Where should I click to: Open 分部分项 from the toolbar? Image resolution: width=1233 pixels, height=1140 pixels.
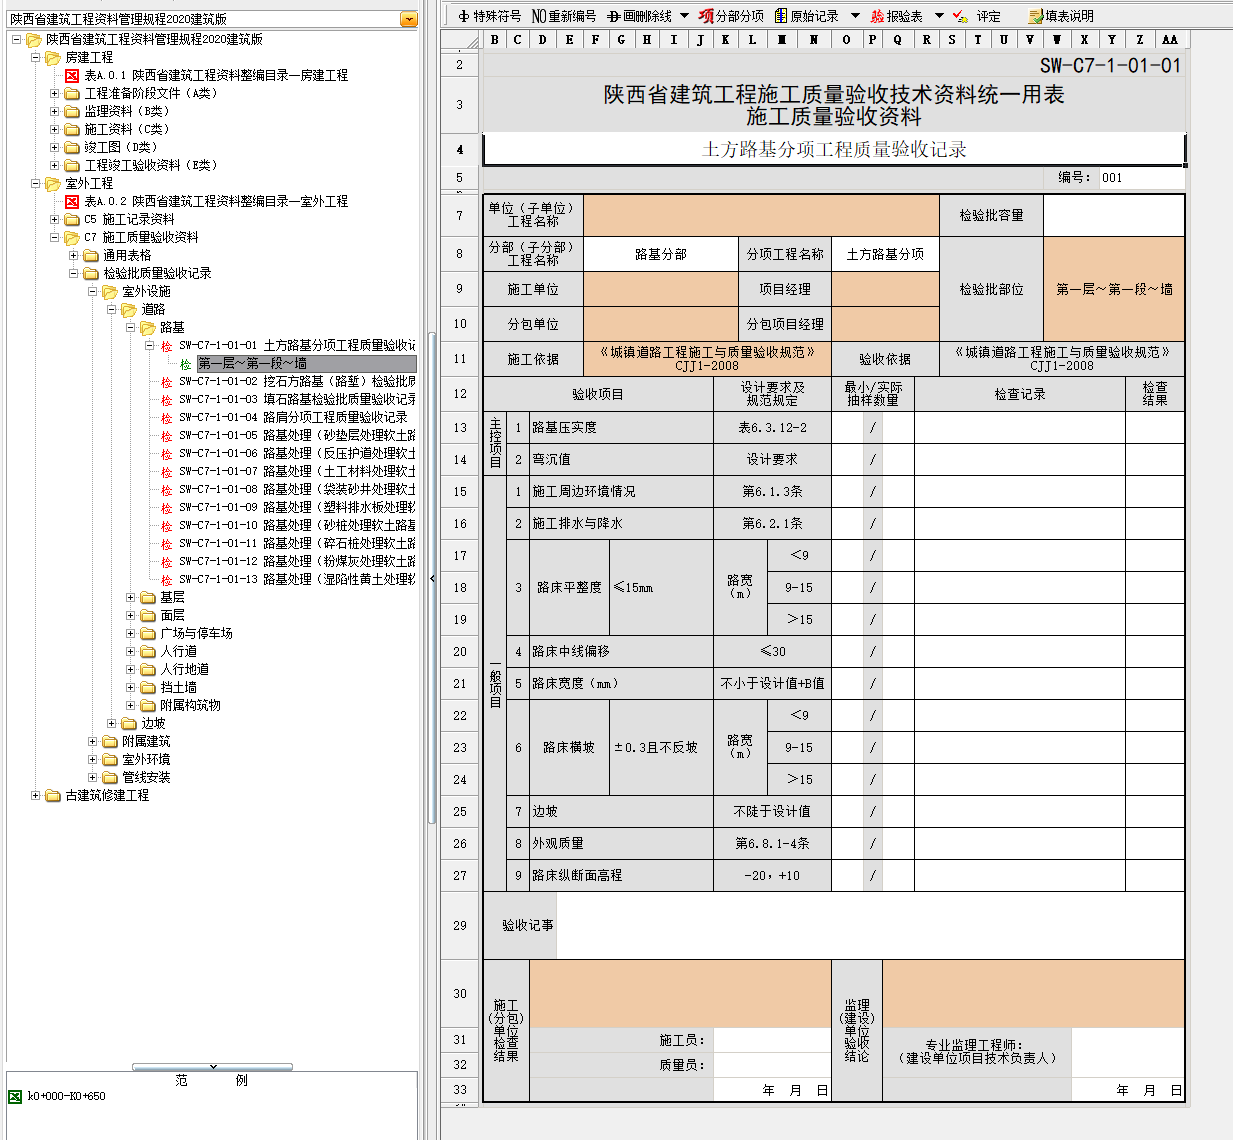(x=731, y=16)
